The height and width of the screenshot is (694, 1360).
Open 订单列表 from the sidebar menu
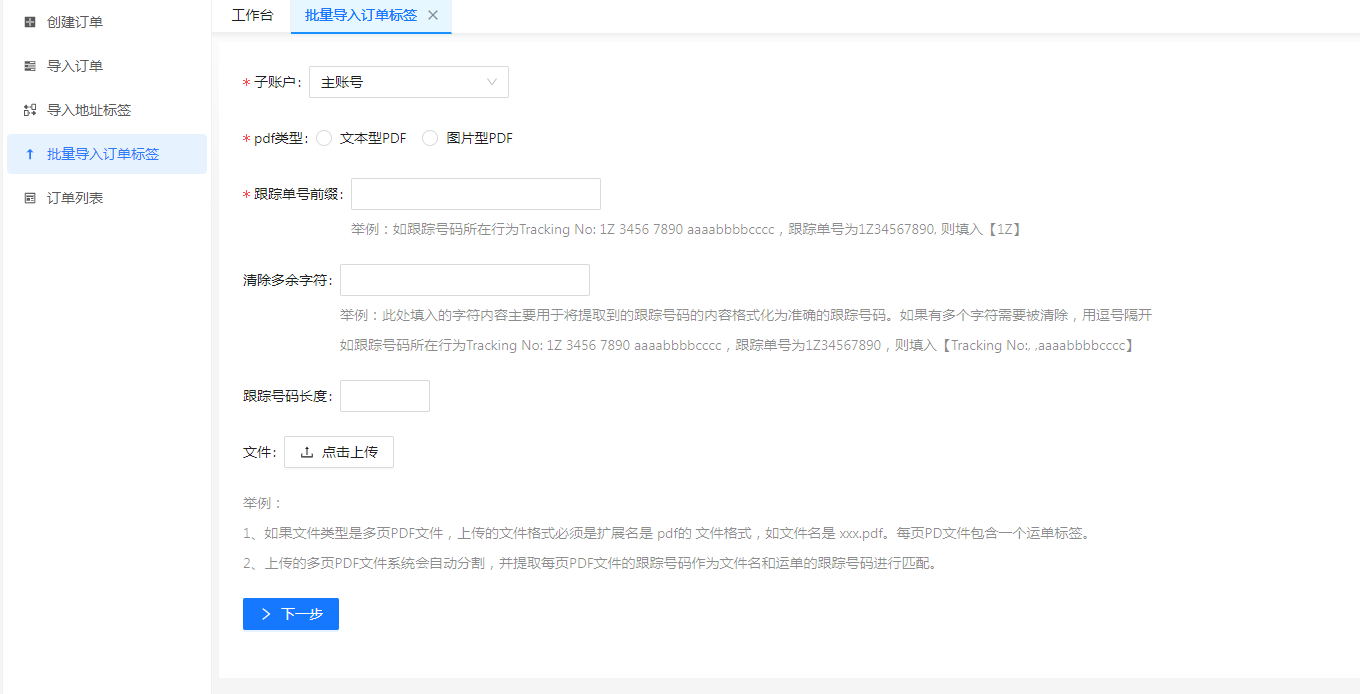point(75,198)
